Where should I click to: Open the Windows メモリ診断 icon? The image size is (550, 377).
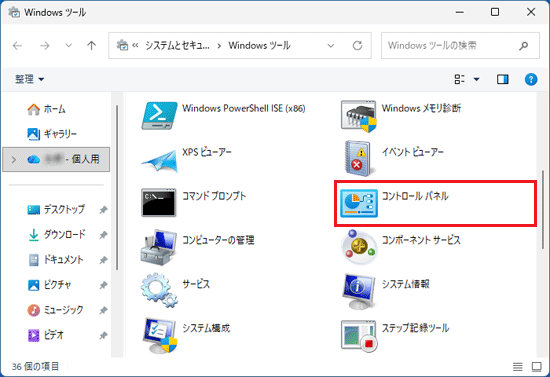click(x=358, y=116)
